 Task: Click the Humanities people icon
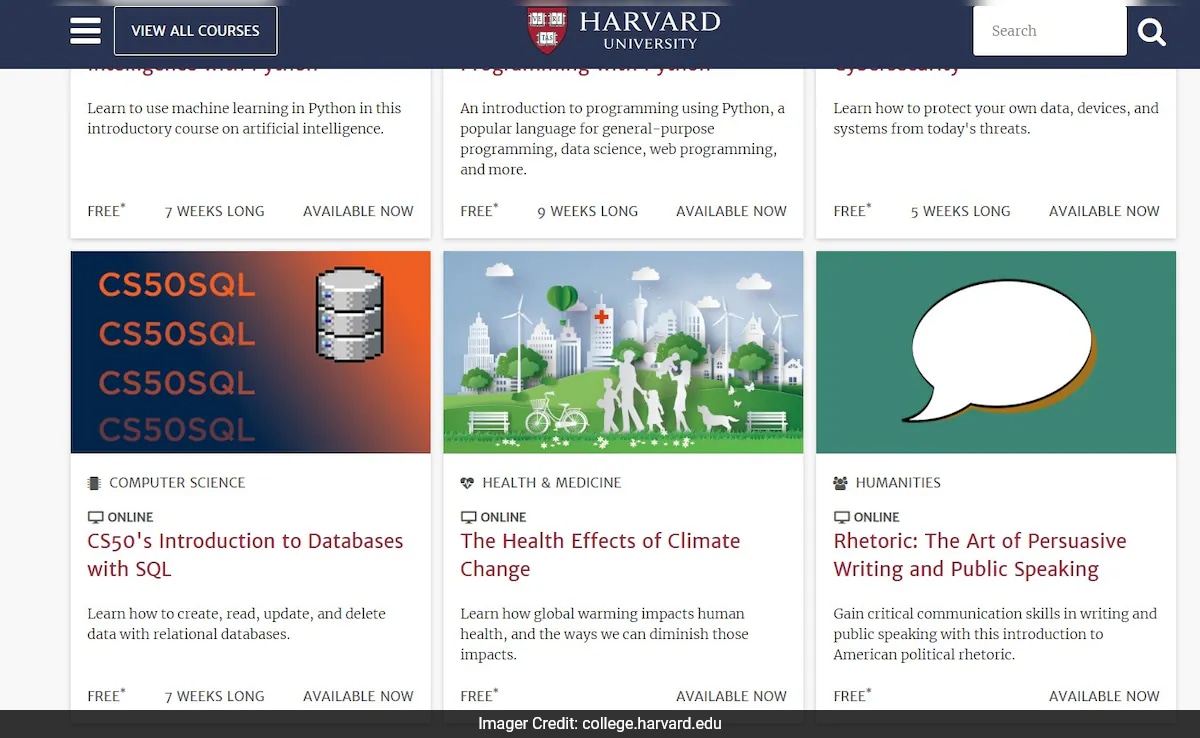point(840,483)
